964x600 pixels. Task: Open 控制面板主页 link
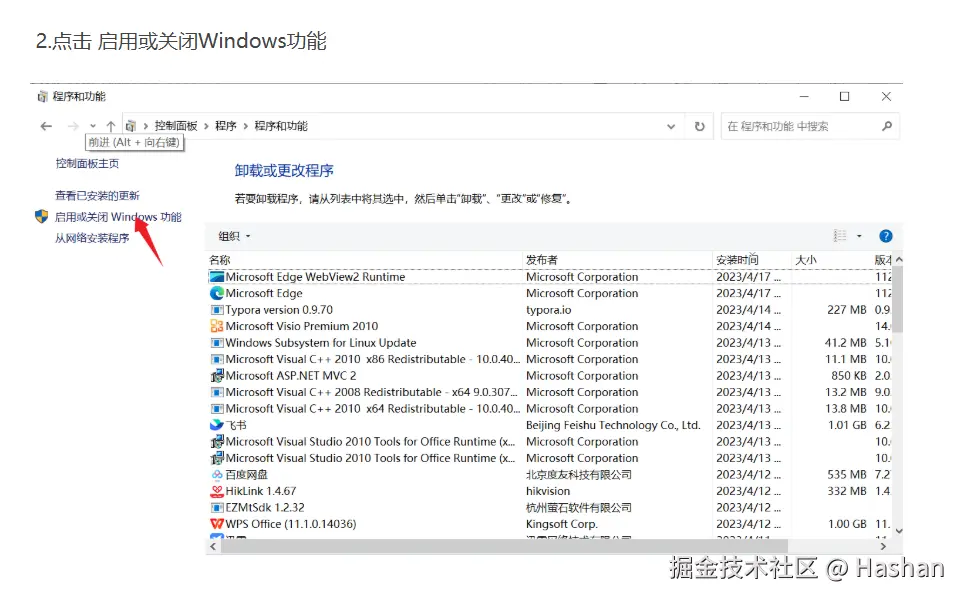87,164
